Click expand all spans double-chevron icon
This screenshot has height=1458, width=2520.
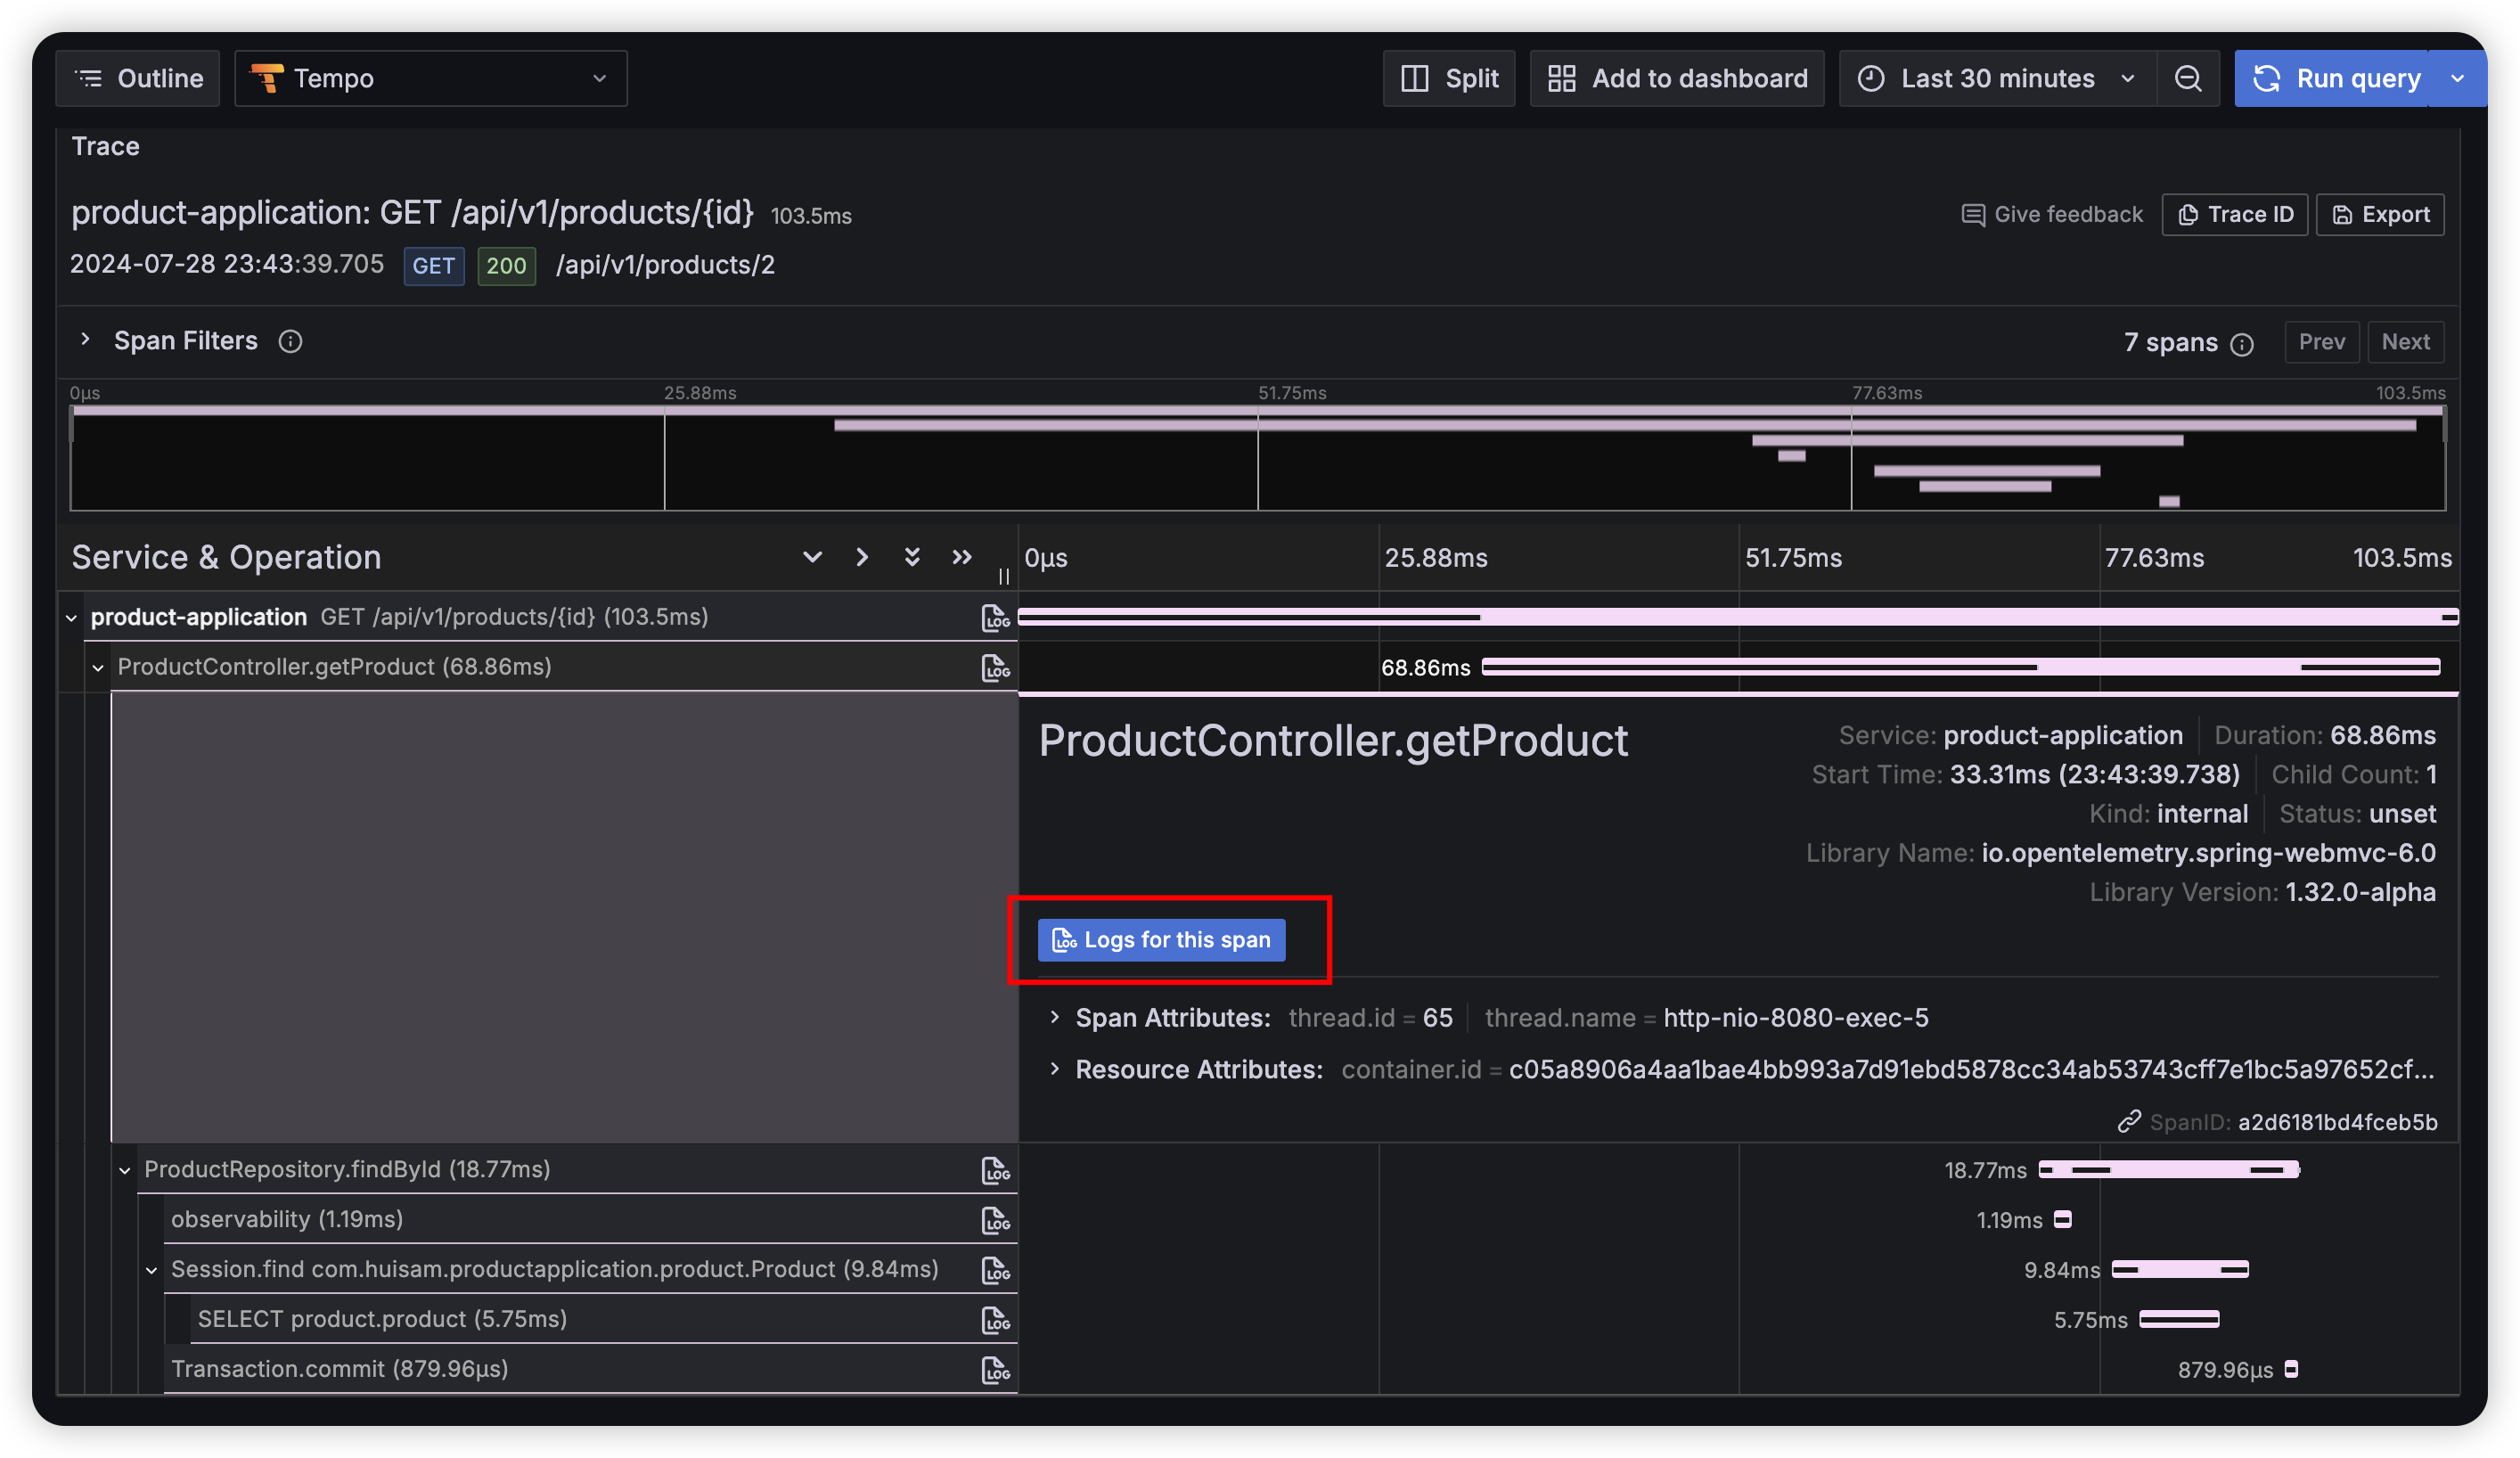click(x=911, y=557)
